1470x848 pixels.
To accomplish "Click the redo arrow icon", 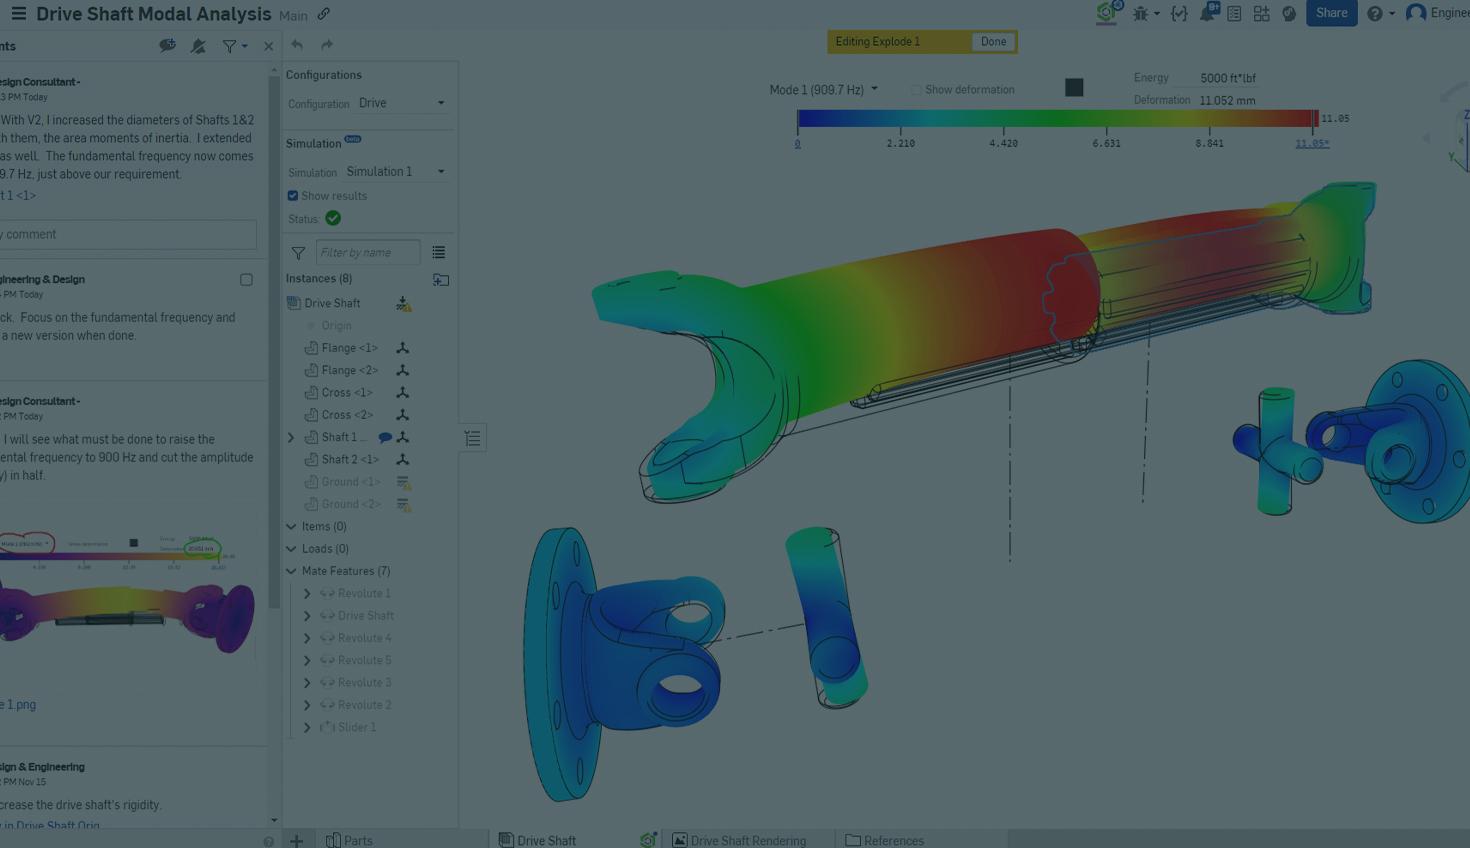I will 327,45.
